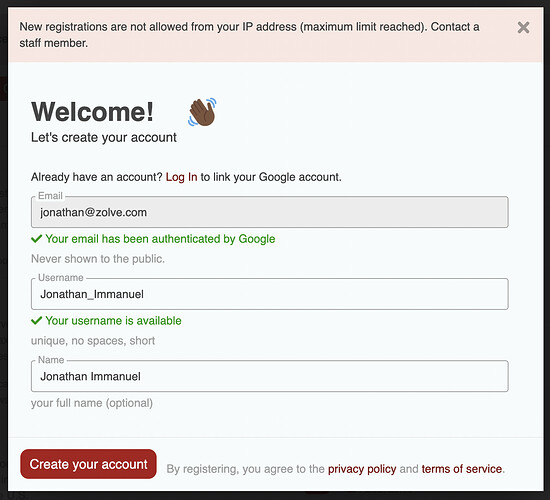Click the green checkmark before email authenticated message
Image resolution: width=550 pixels, height=500 pixels.
point(36,239)
